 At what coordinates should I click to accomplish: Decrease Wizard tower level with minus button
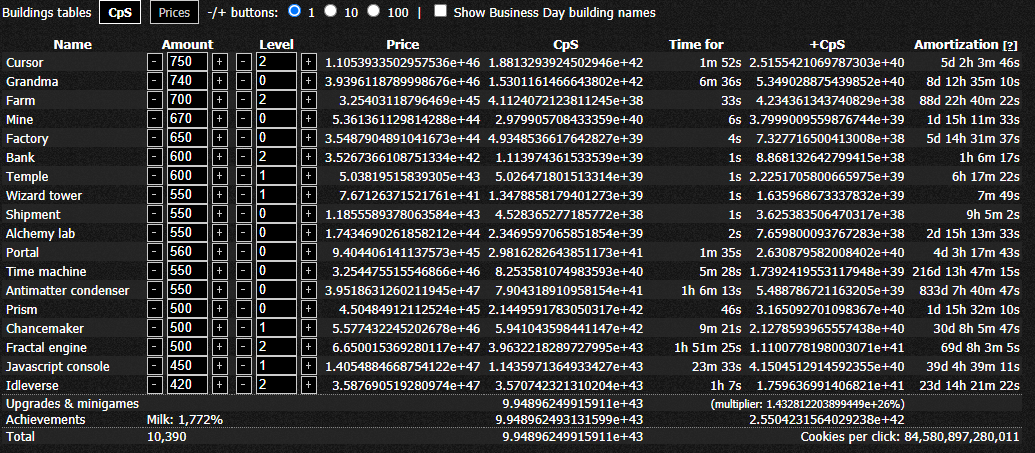[x=244, y=196]
